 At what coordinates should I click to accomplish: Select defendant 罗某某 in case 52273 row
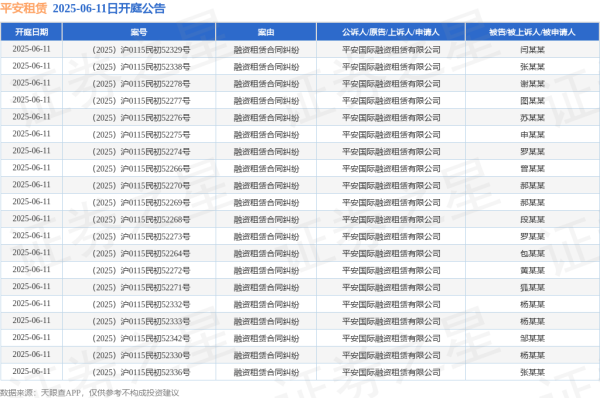(532, 237)
